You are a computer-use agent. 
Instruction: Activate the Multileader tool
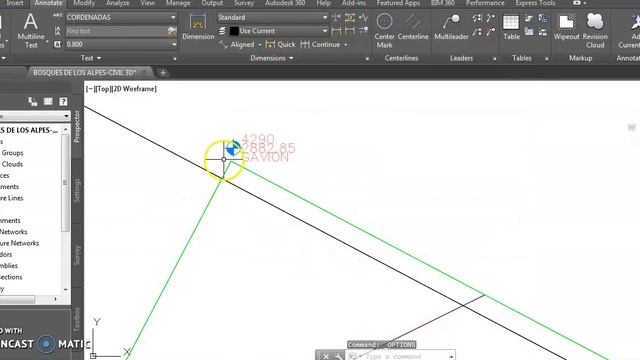[x=451, y=27]
